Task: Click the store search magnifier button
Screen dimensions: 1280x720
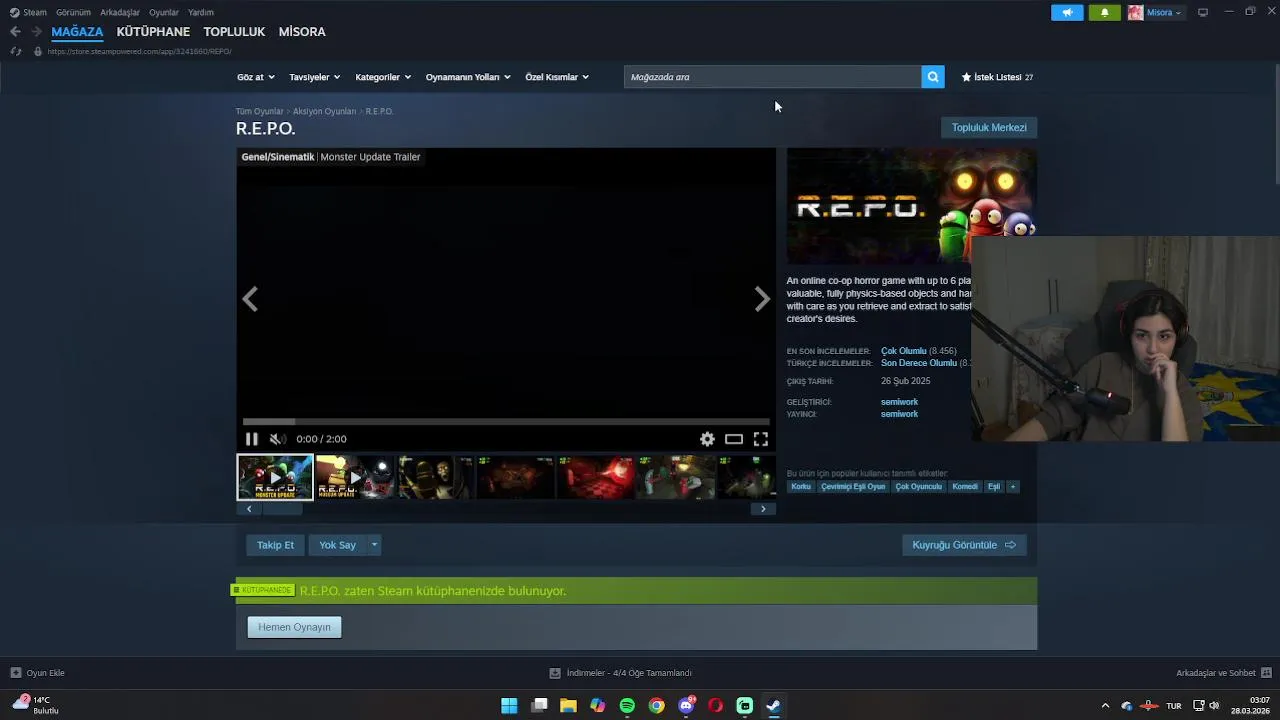Action: pos(933,77)
